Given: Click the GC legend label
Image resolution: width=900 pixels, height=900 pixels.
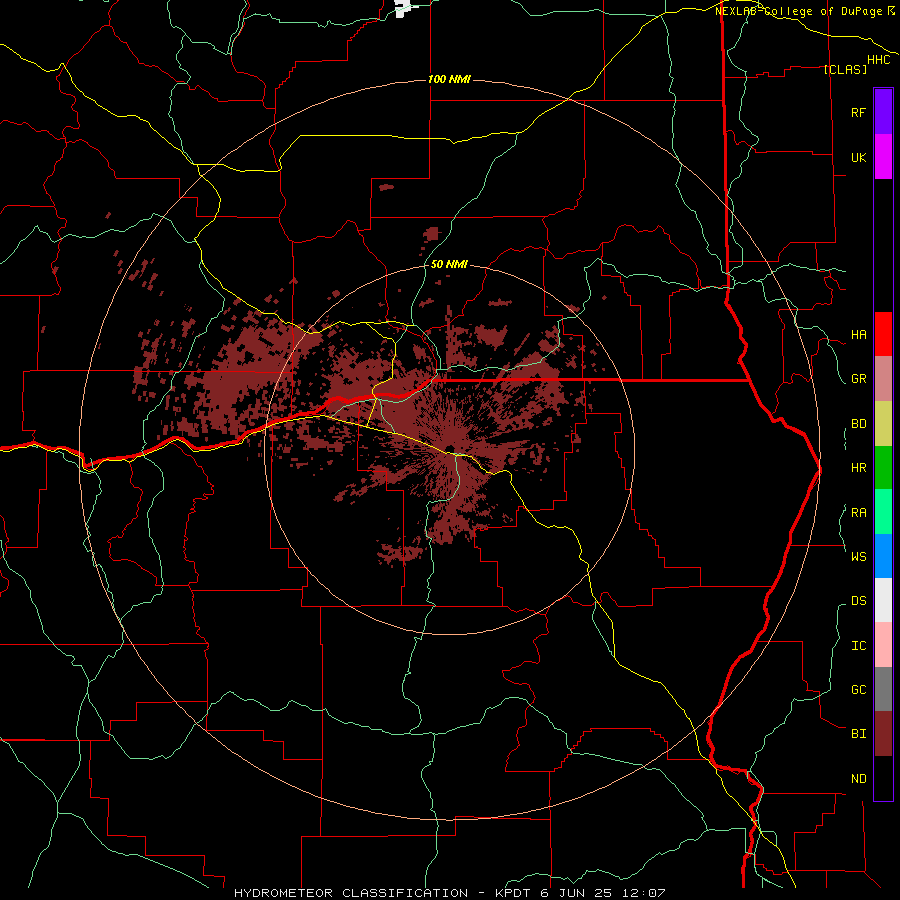Looking at the screenshot, I should [858, 689].
